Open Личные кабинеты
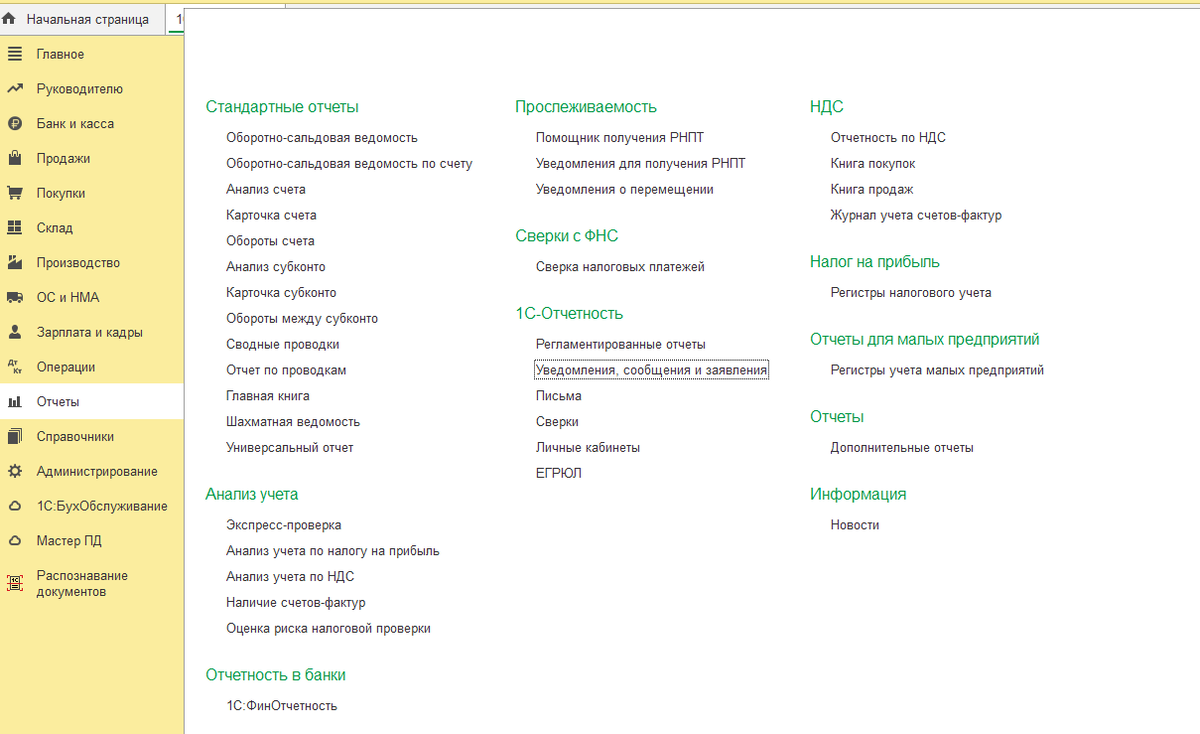This screenshot has width=1200, height=734. coord(588,448)
